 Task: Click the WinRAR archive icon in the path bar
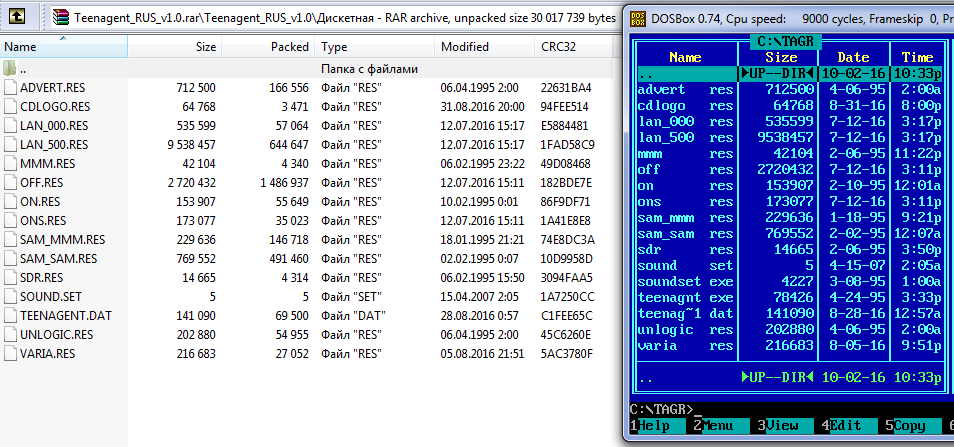pyautogui.click(x=61, y=18)
